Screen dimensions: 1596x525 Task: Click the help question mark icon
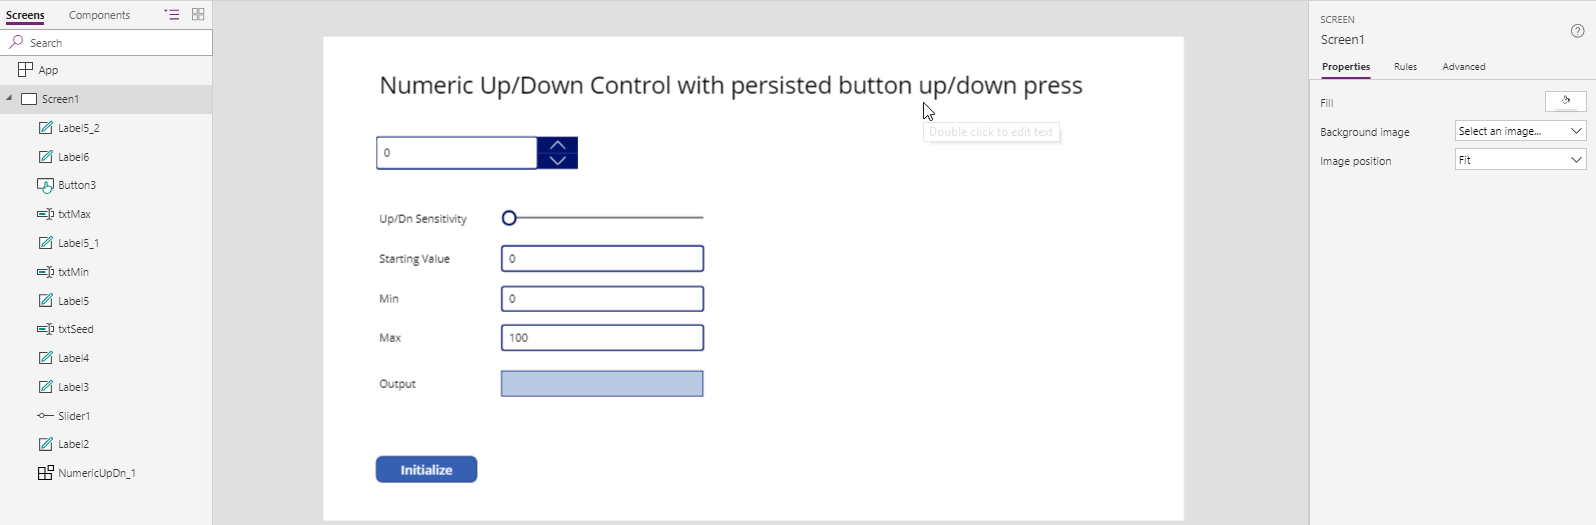(1577, 31)
